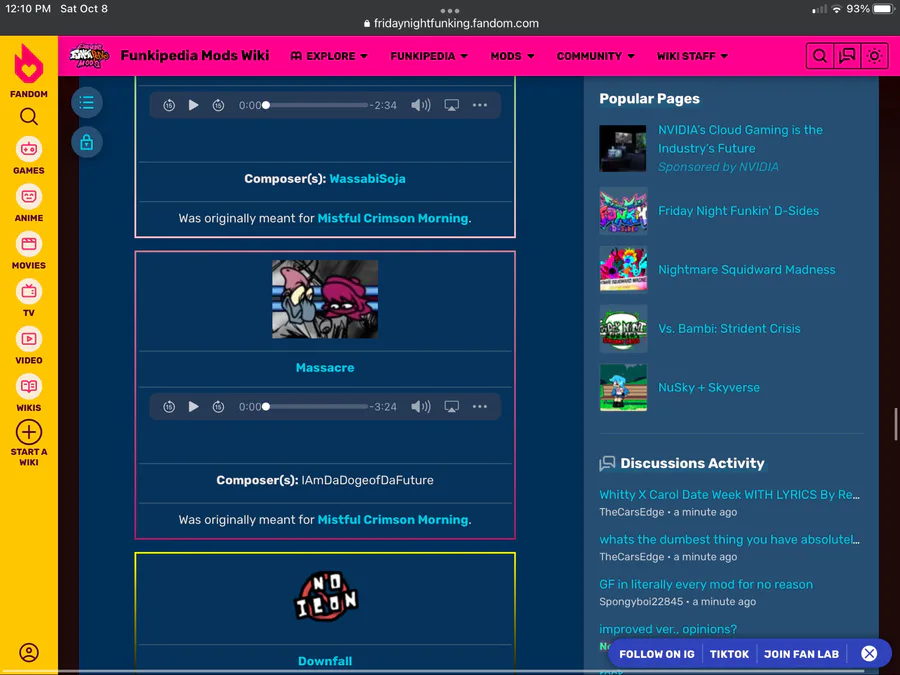Click the No Icon placeholder image
The image size is (900, 675).
[x=325, y=596]
